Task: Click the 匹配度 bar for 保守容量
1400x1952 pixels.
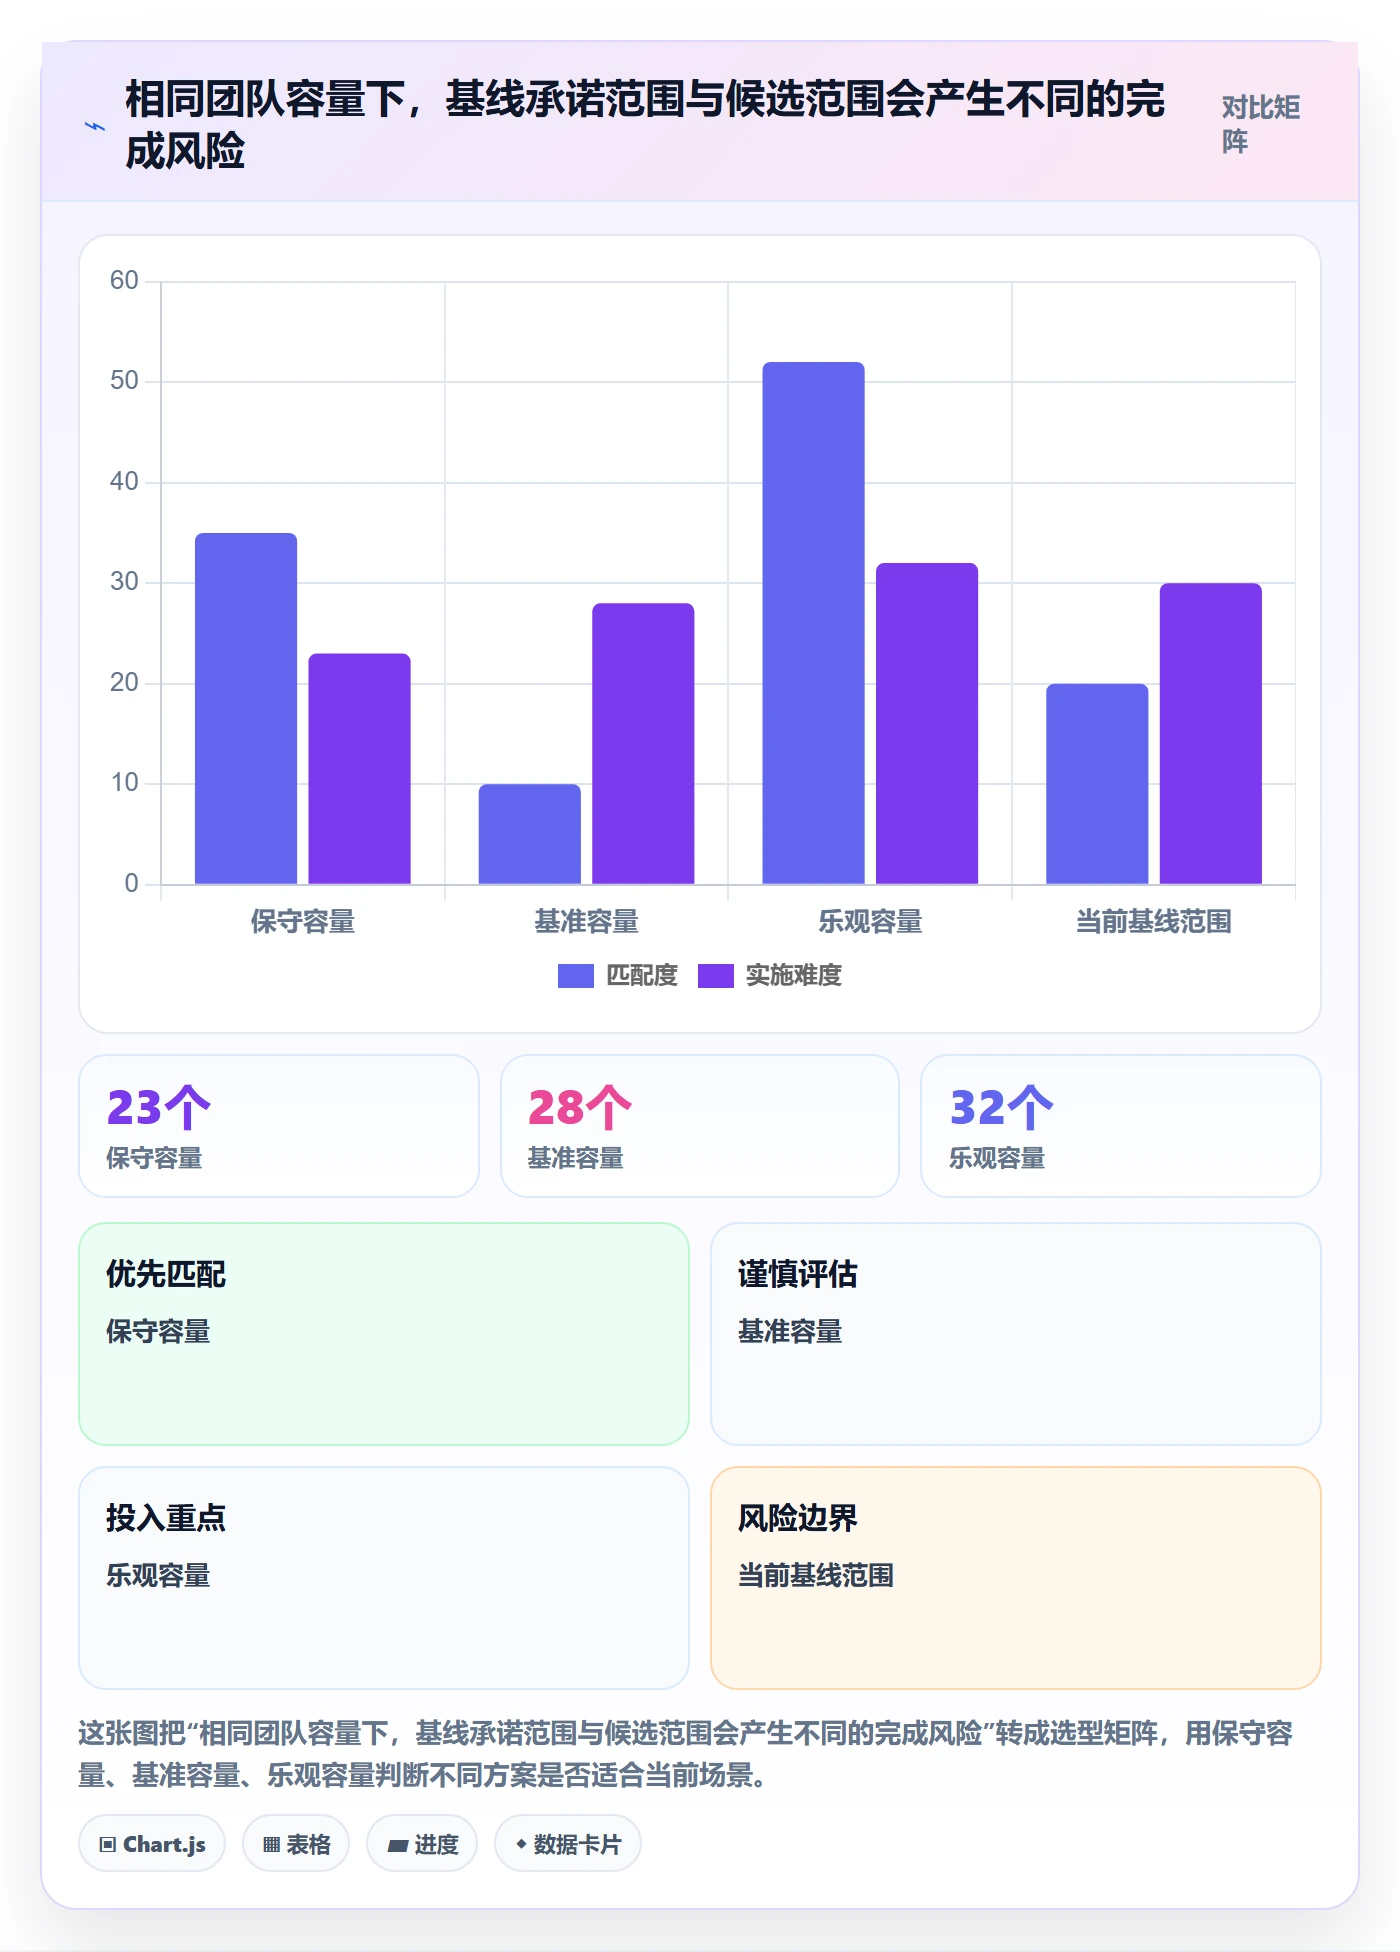Action: (x=246, y=709)
